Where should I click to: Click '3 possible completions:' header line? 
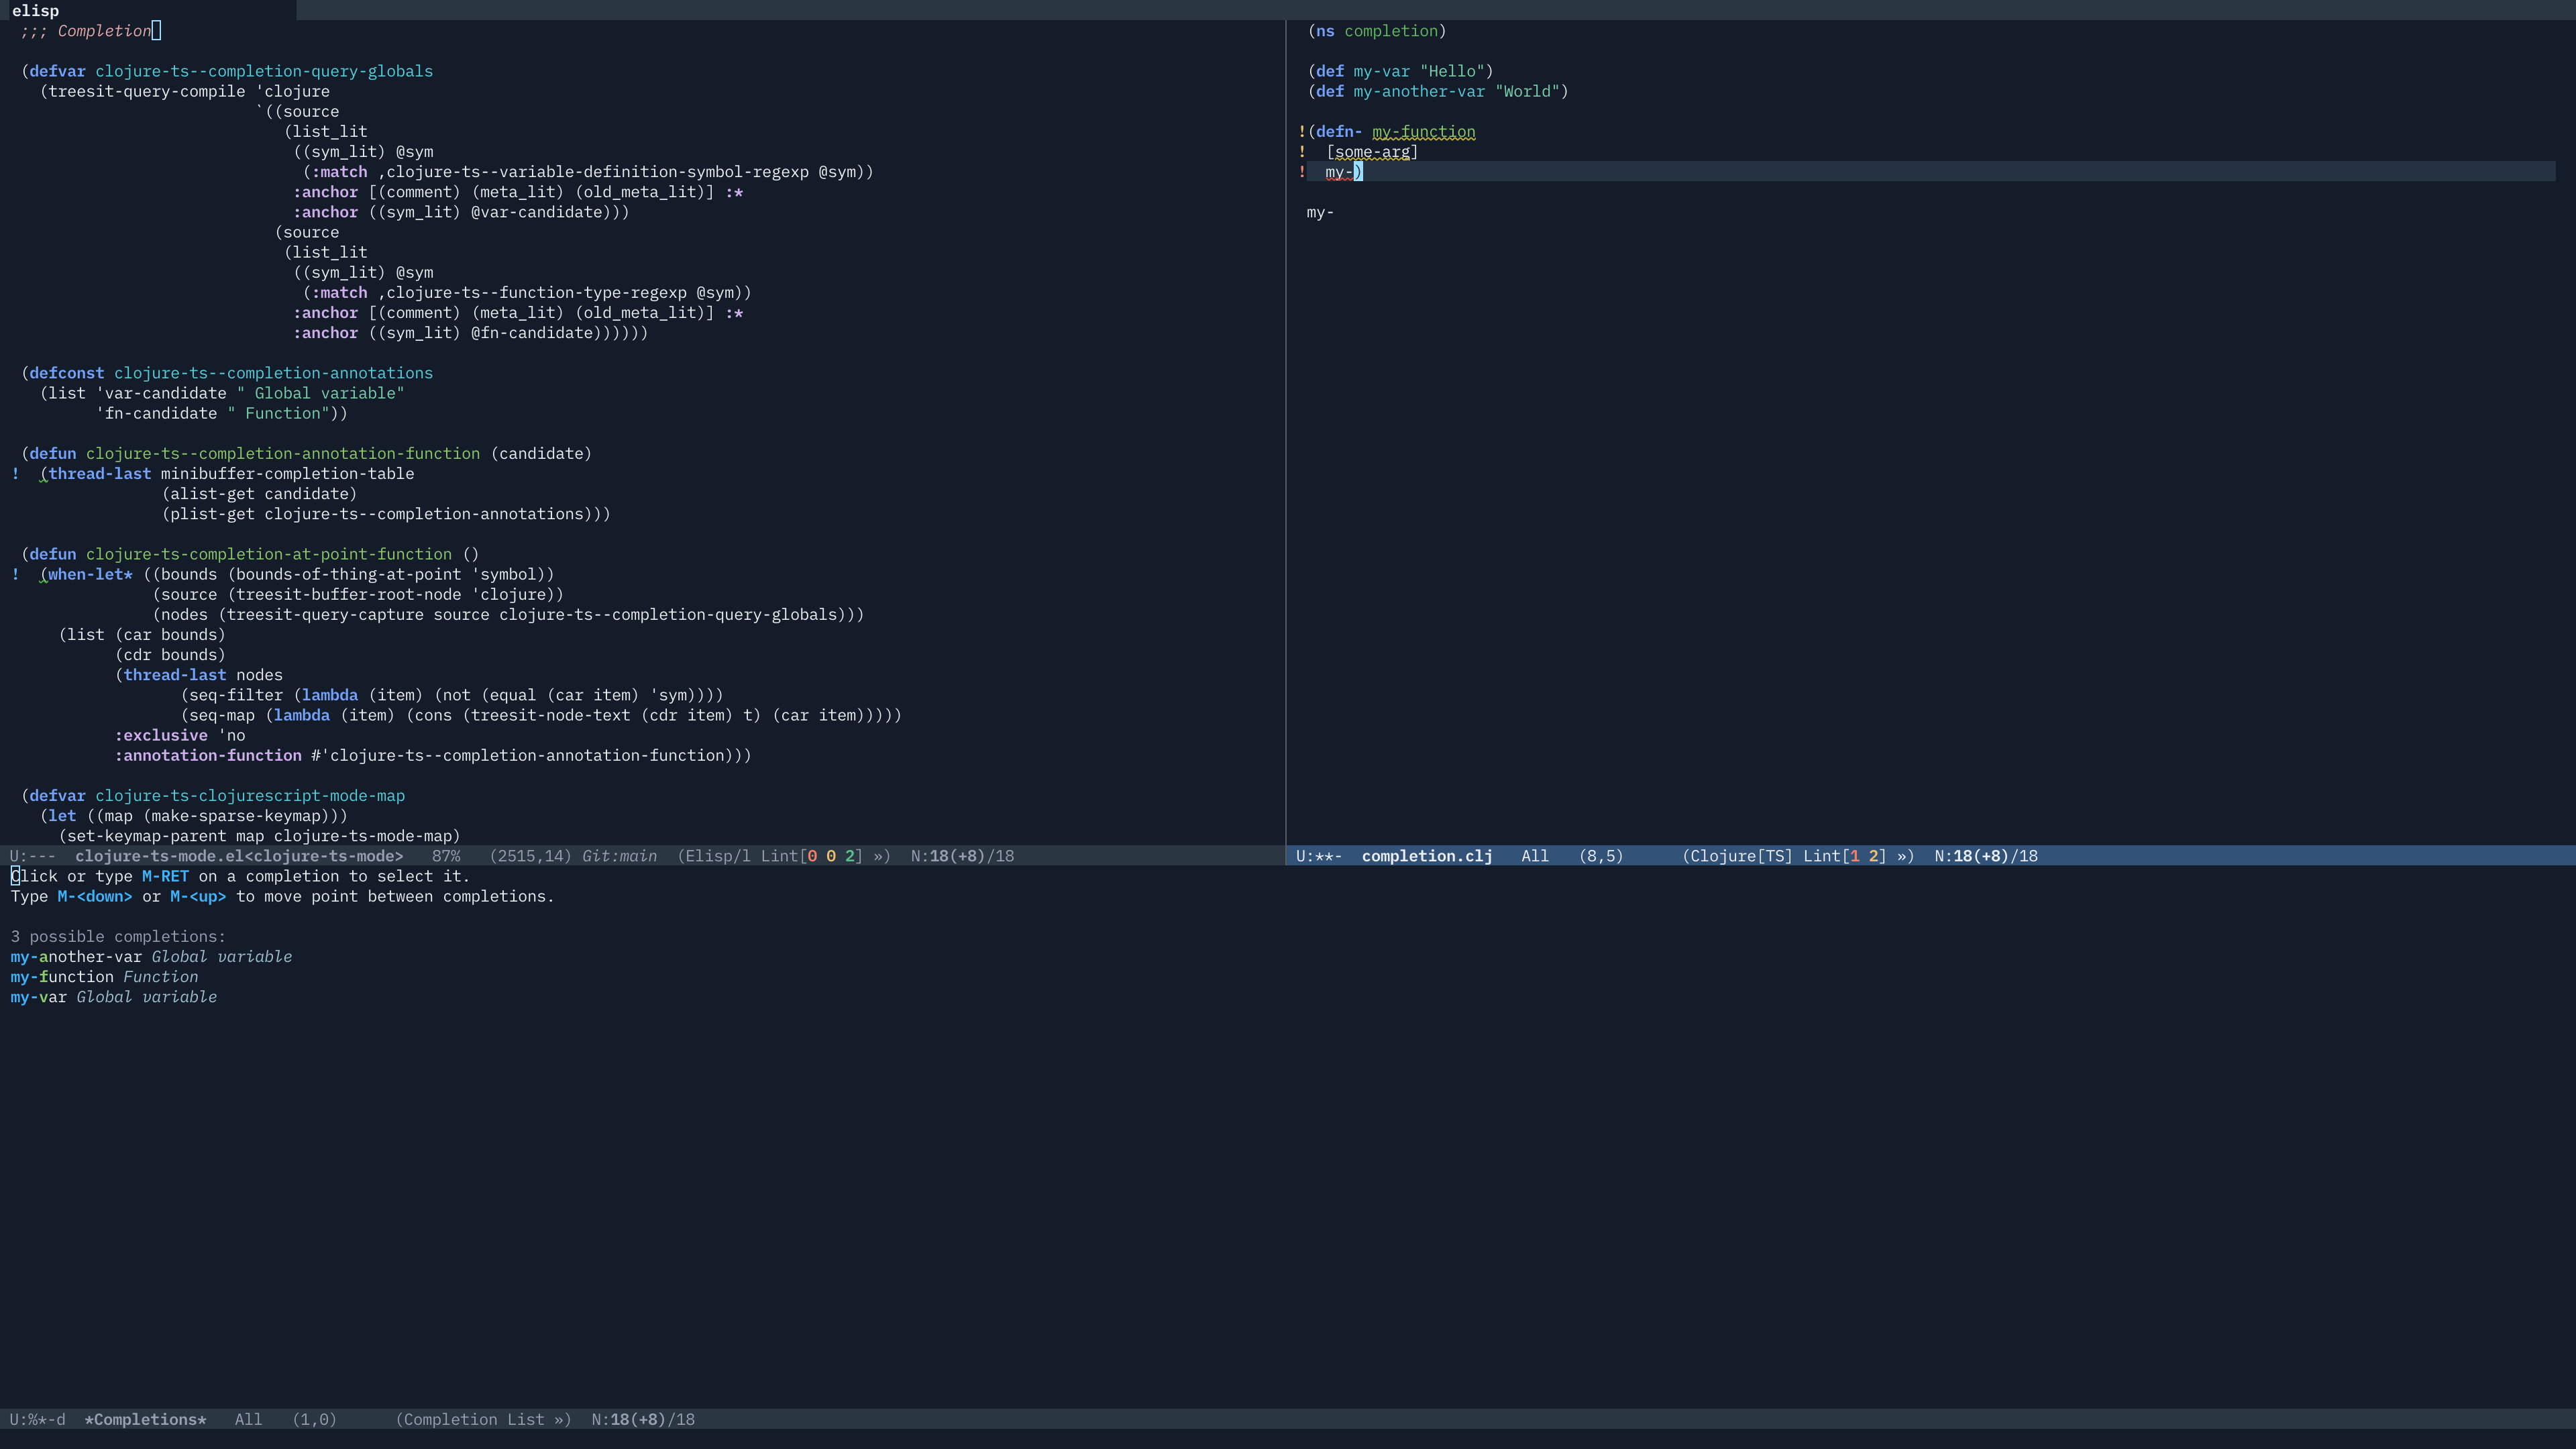pyautogui.click(x=118, y=937)
